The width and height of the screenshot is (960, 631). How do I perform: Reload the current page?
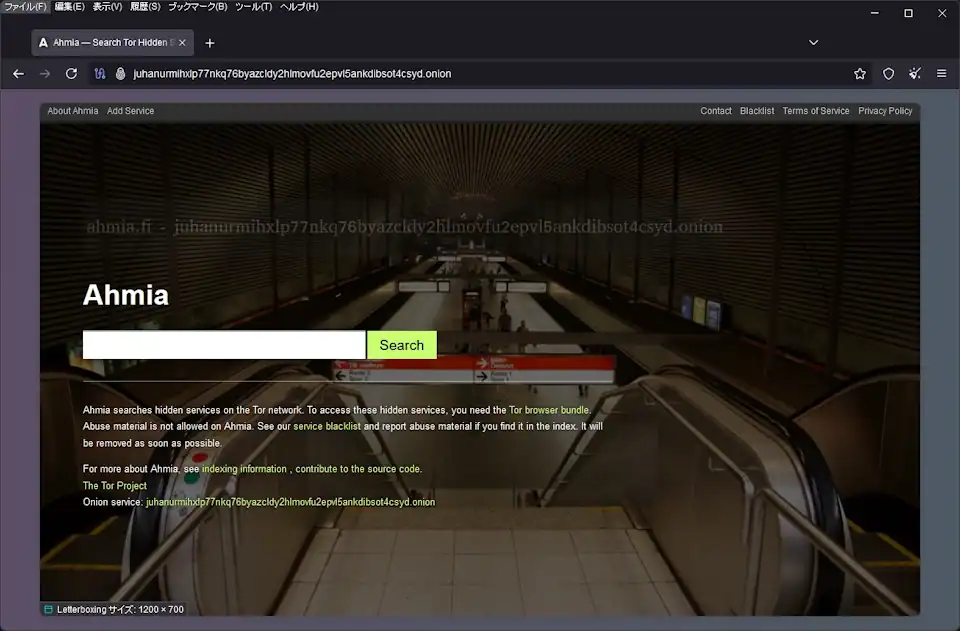(71, 73)
